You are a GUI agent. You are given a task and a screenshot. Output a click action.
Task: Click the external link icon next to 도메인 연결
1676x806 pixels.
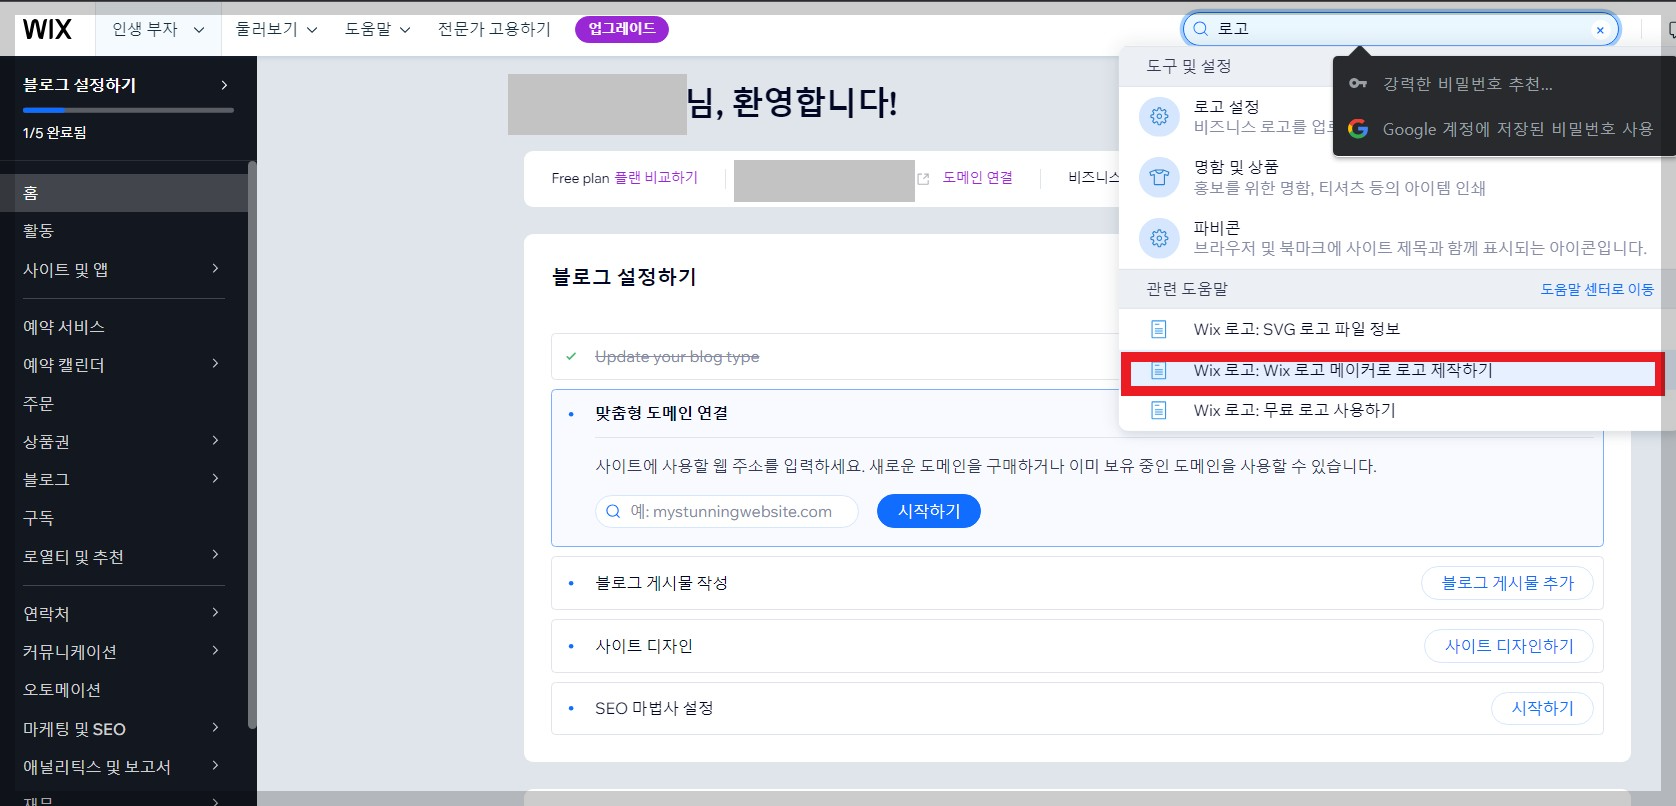[x=923, y=179]
